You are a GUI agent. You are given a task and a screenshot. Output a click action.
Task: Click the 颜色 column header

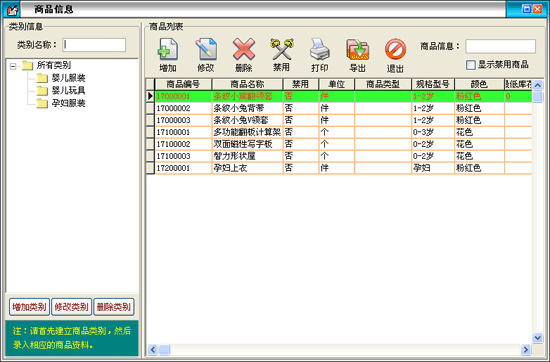[479, 84]
